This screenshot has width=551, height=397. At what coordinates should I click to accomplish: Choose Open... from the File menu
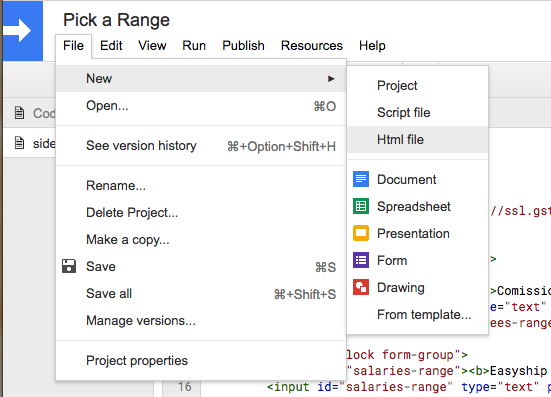pos(201,105)
